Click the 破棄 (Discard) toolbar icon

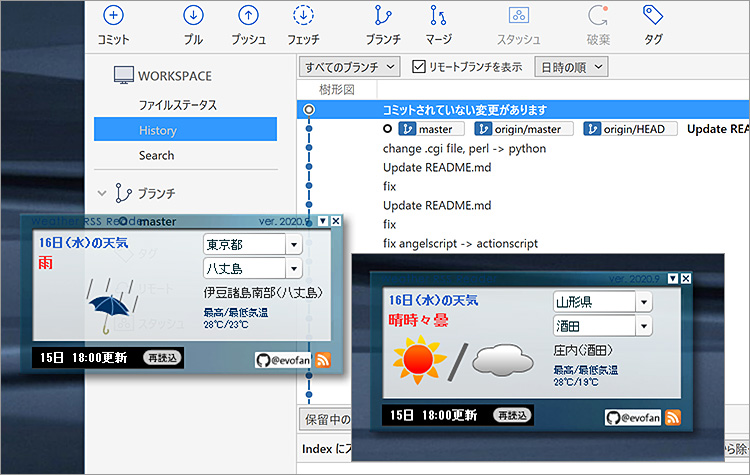point(598,15)
